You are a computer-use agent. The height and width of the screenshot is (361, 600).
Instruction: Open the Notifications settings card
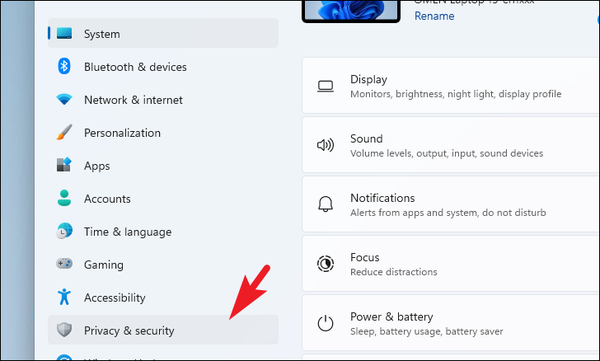tap(451, 204)
